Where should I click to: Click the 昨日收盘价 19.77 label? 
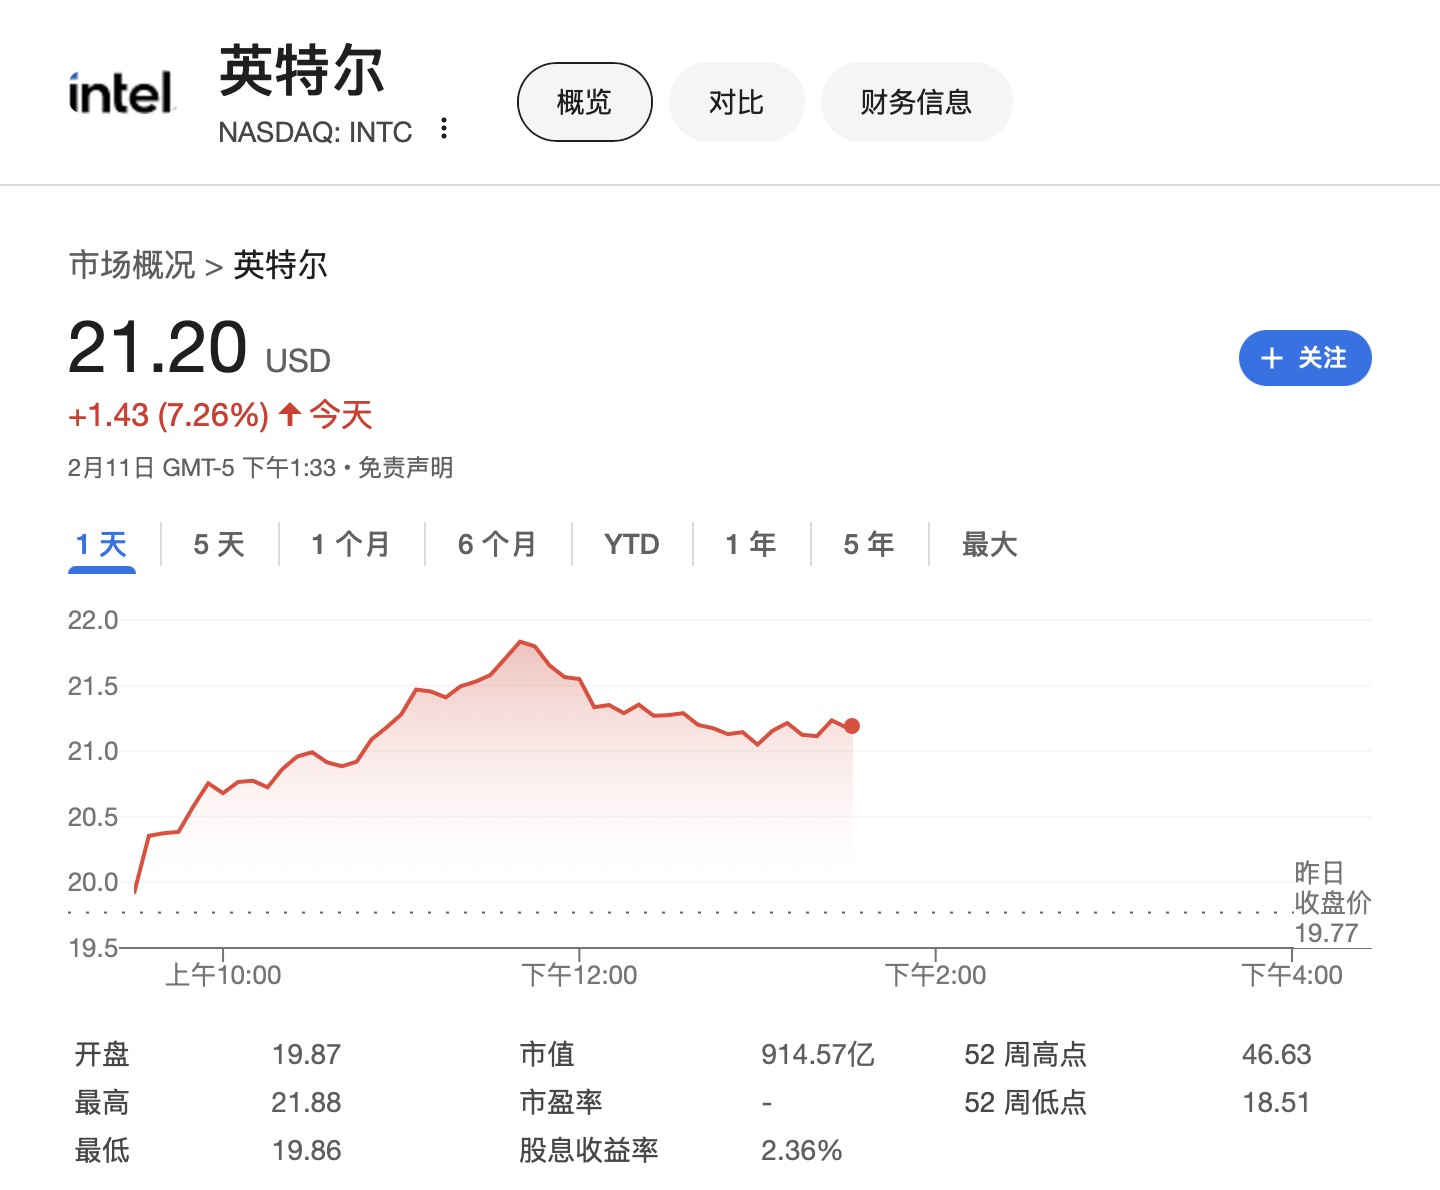[x=1332, y=903]
